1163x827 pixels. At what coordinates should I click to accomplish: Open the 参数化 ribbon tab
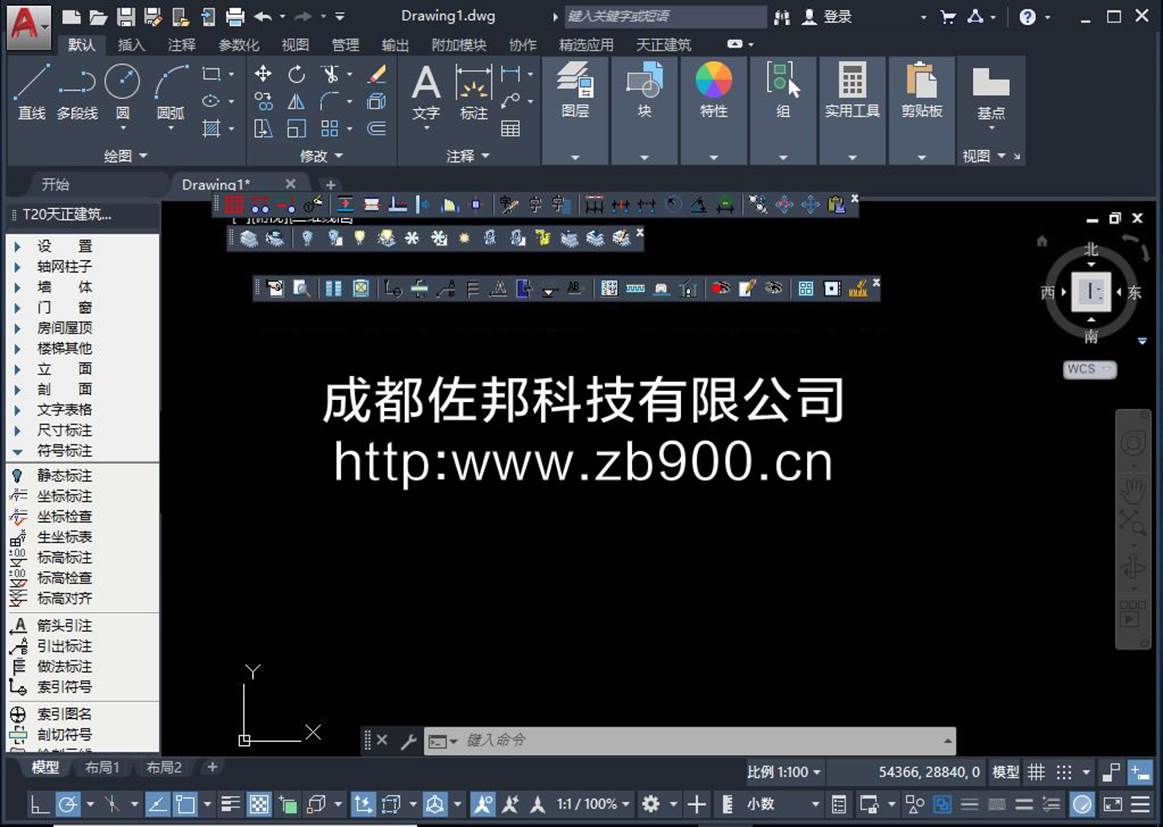click(x=239, y=45)
